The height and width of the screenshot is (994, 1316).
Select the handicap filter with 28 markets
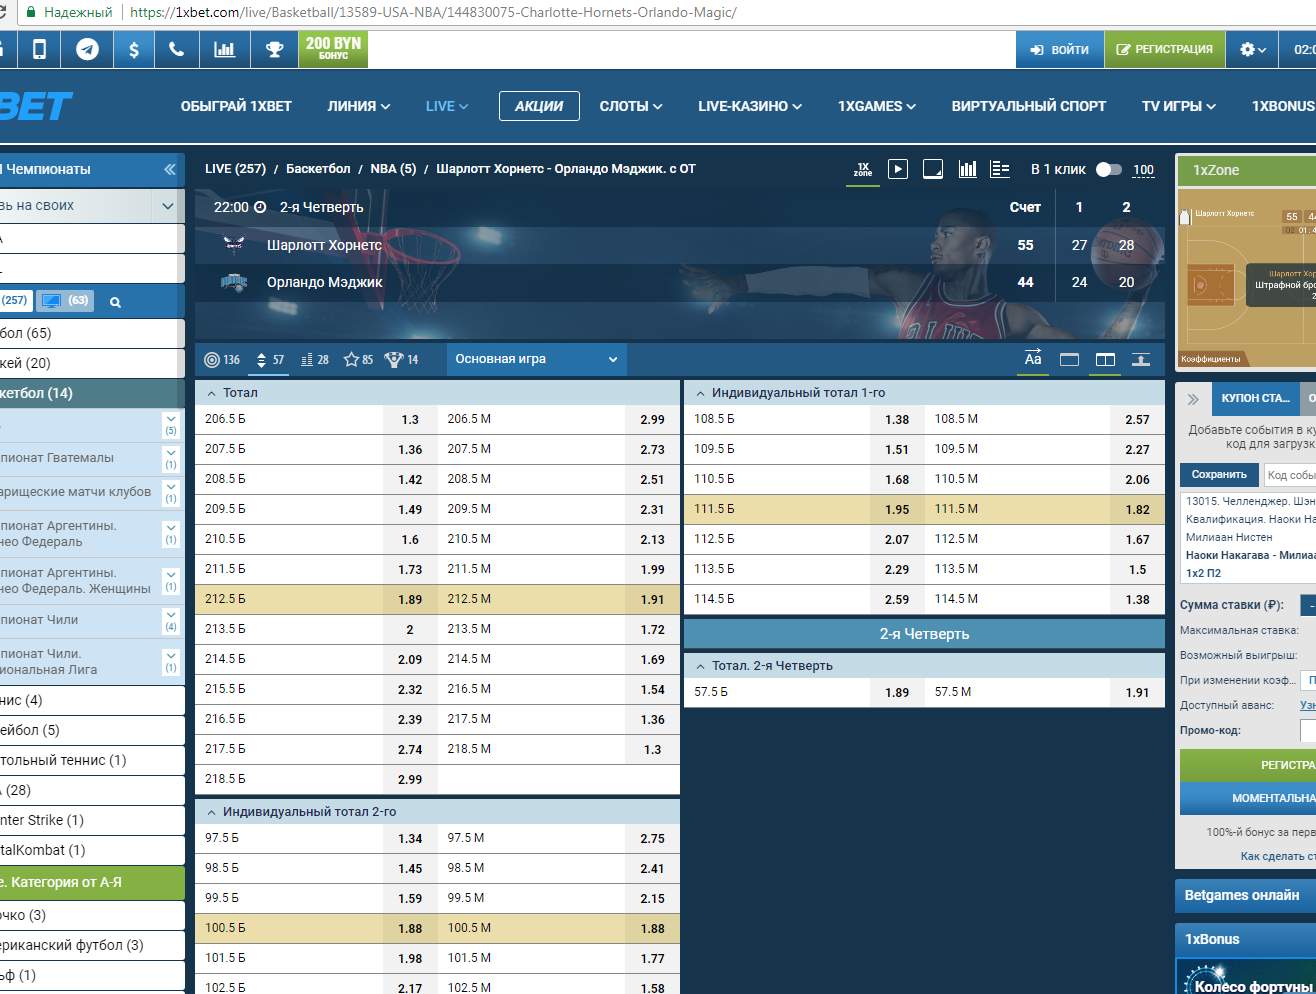point(315,360)
